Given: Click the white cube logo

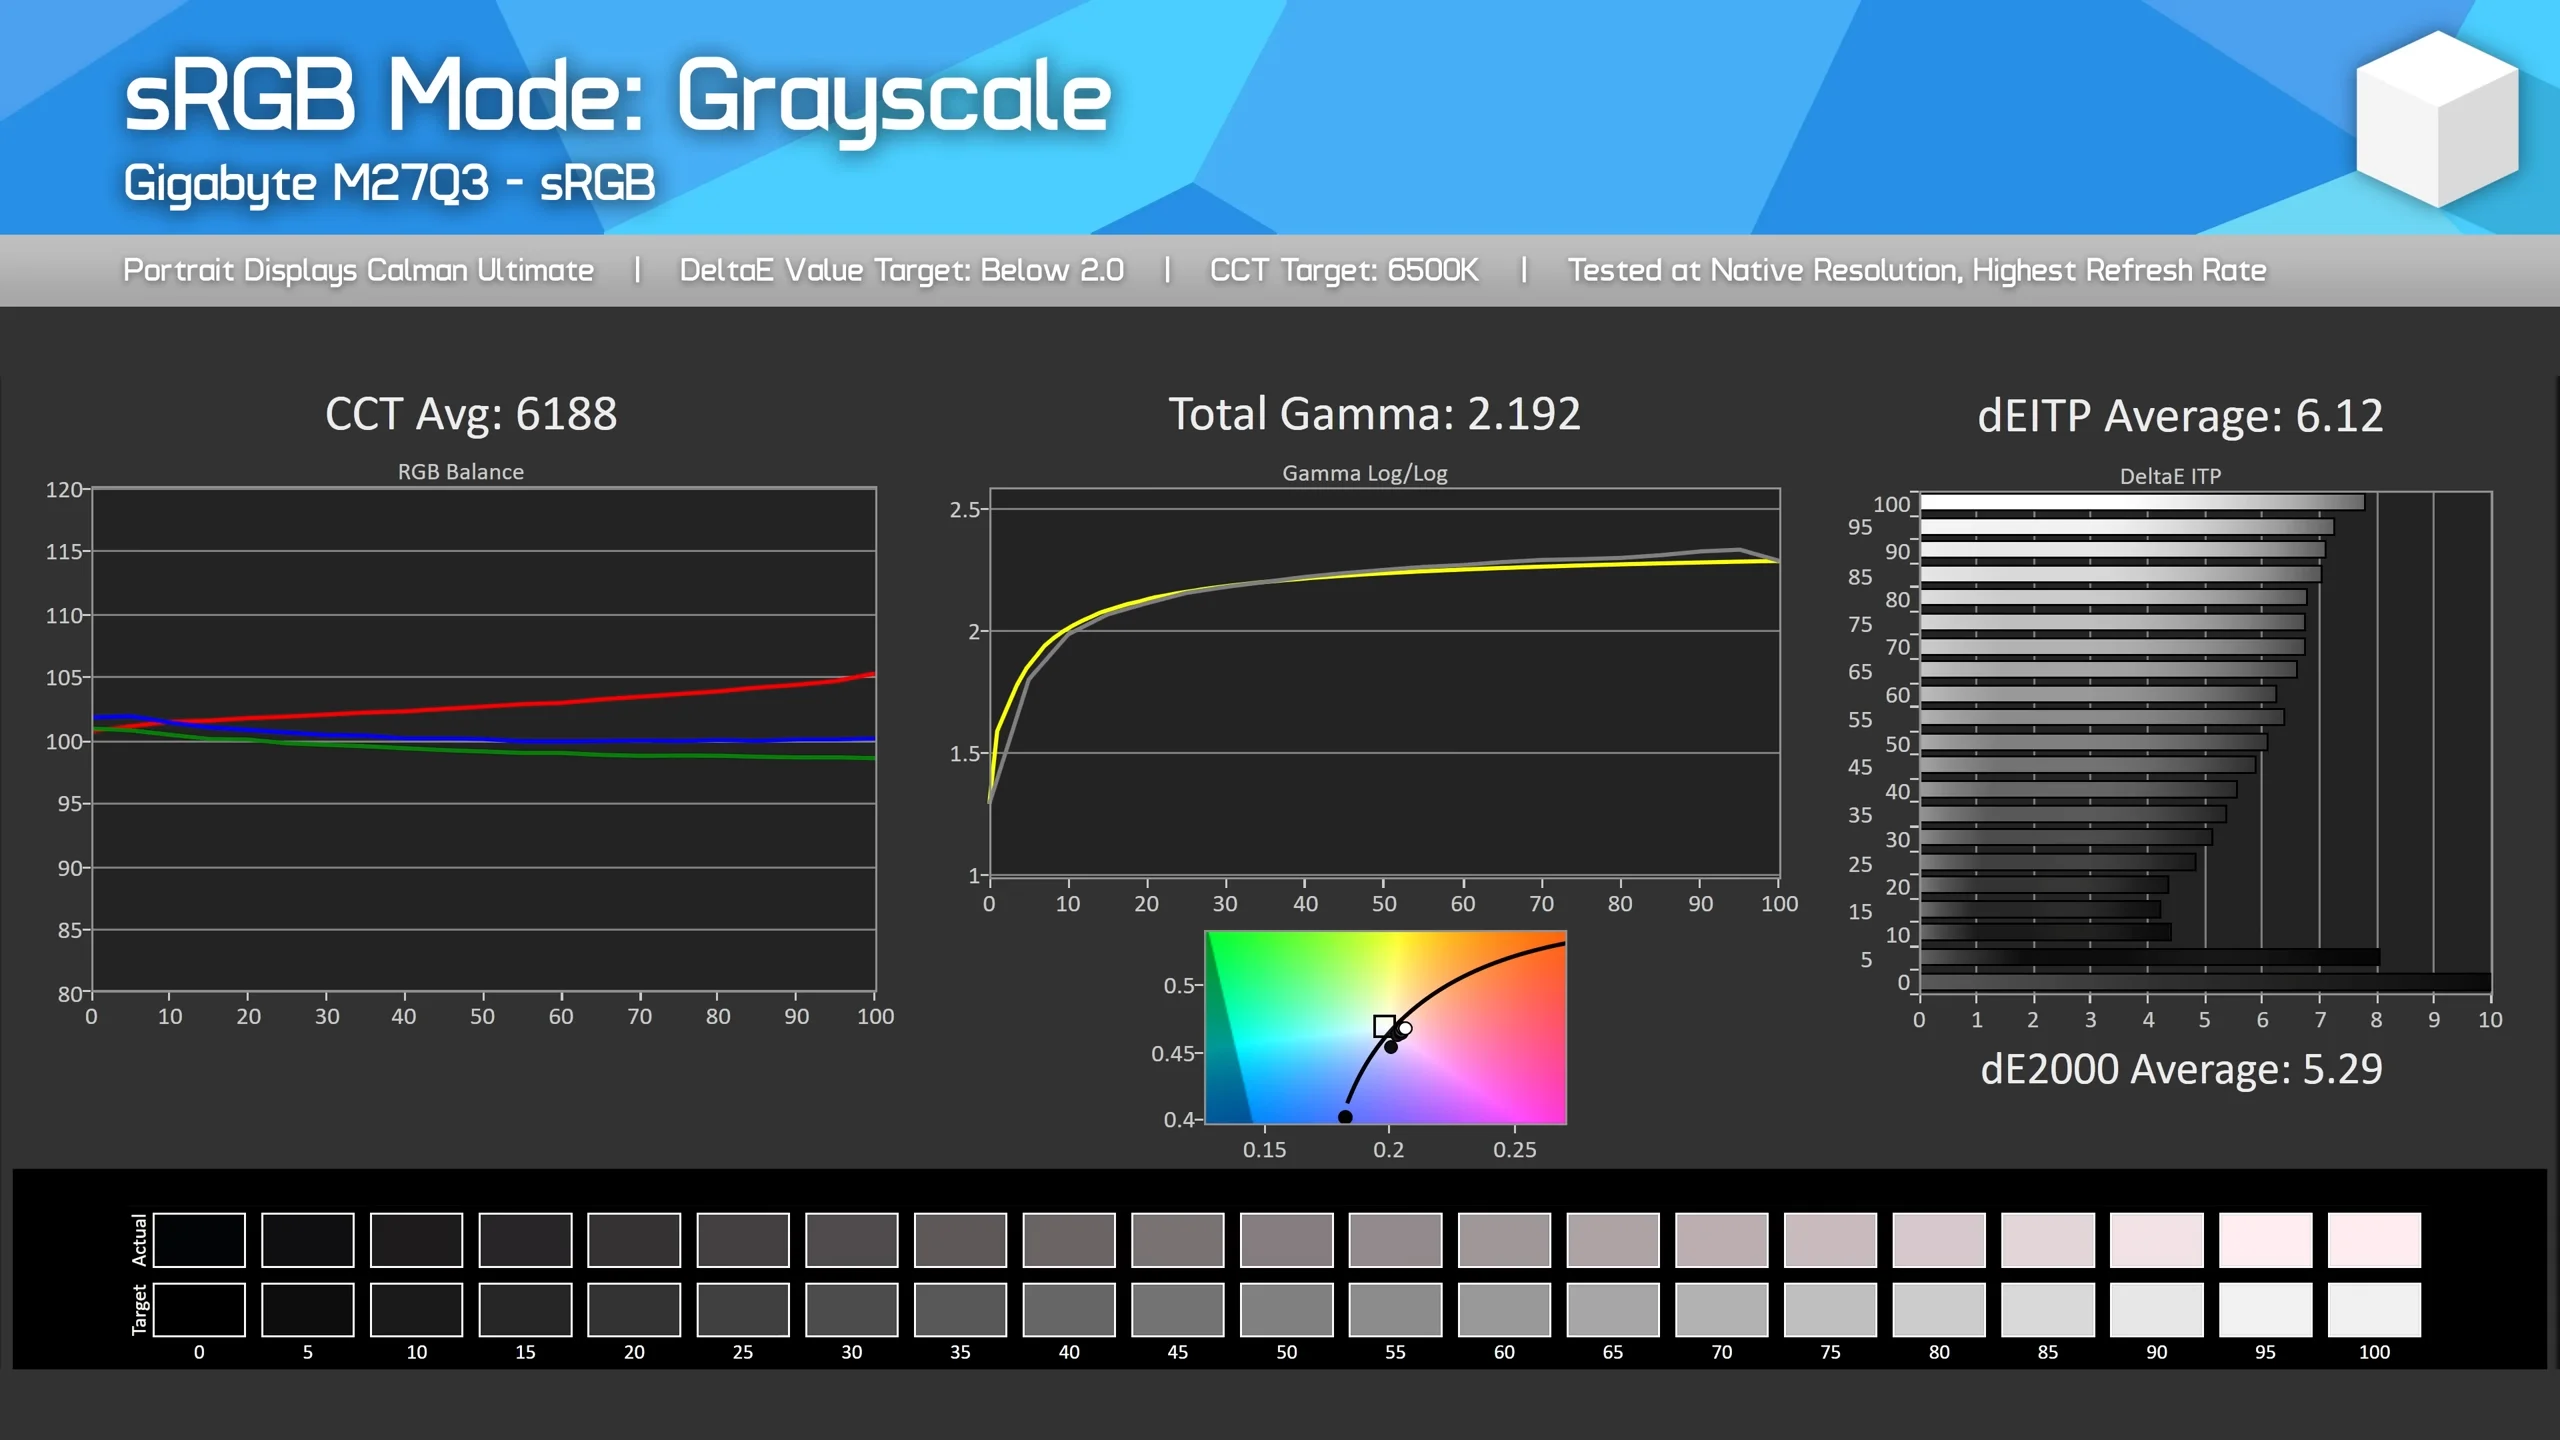Looking at the screenshot, I should (x=2437, y=118).
